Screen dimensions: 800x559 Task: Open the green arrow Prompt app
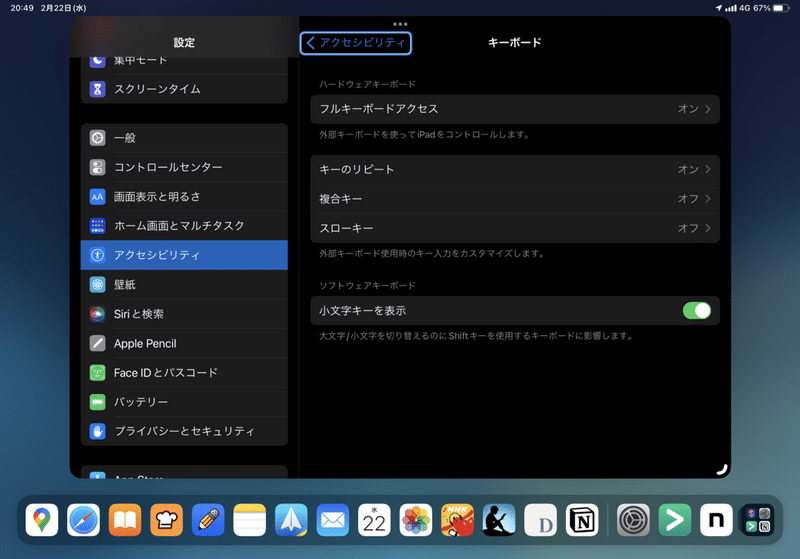tap(675, 520)
